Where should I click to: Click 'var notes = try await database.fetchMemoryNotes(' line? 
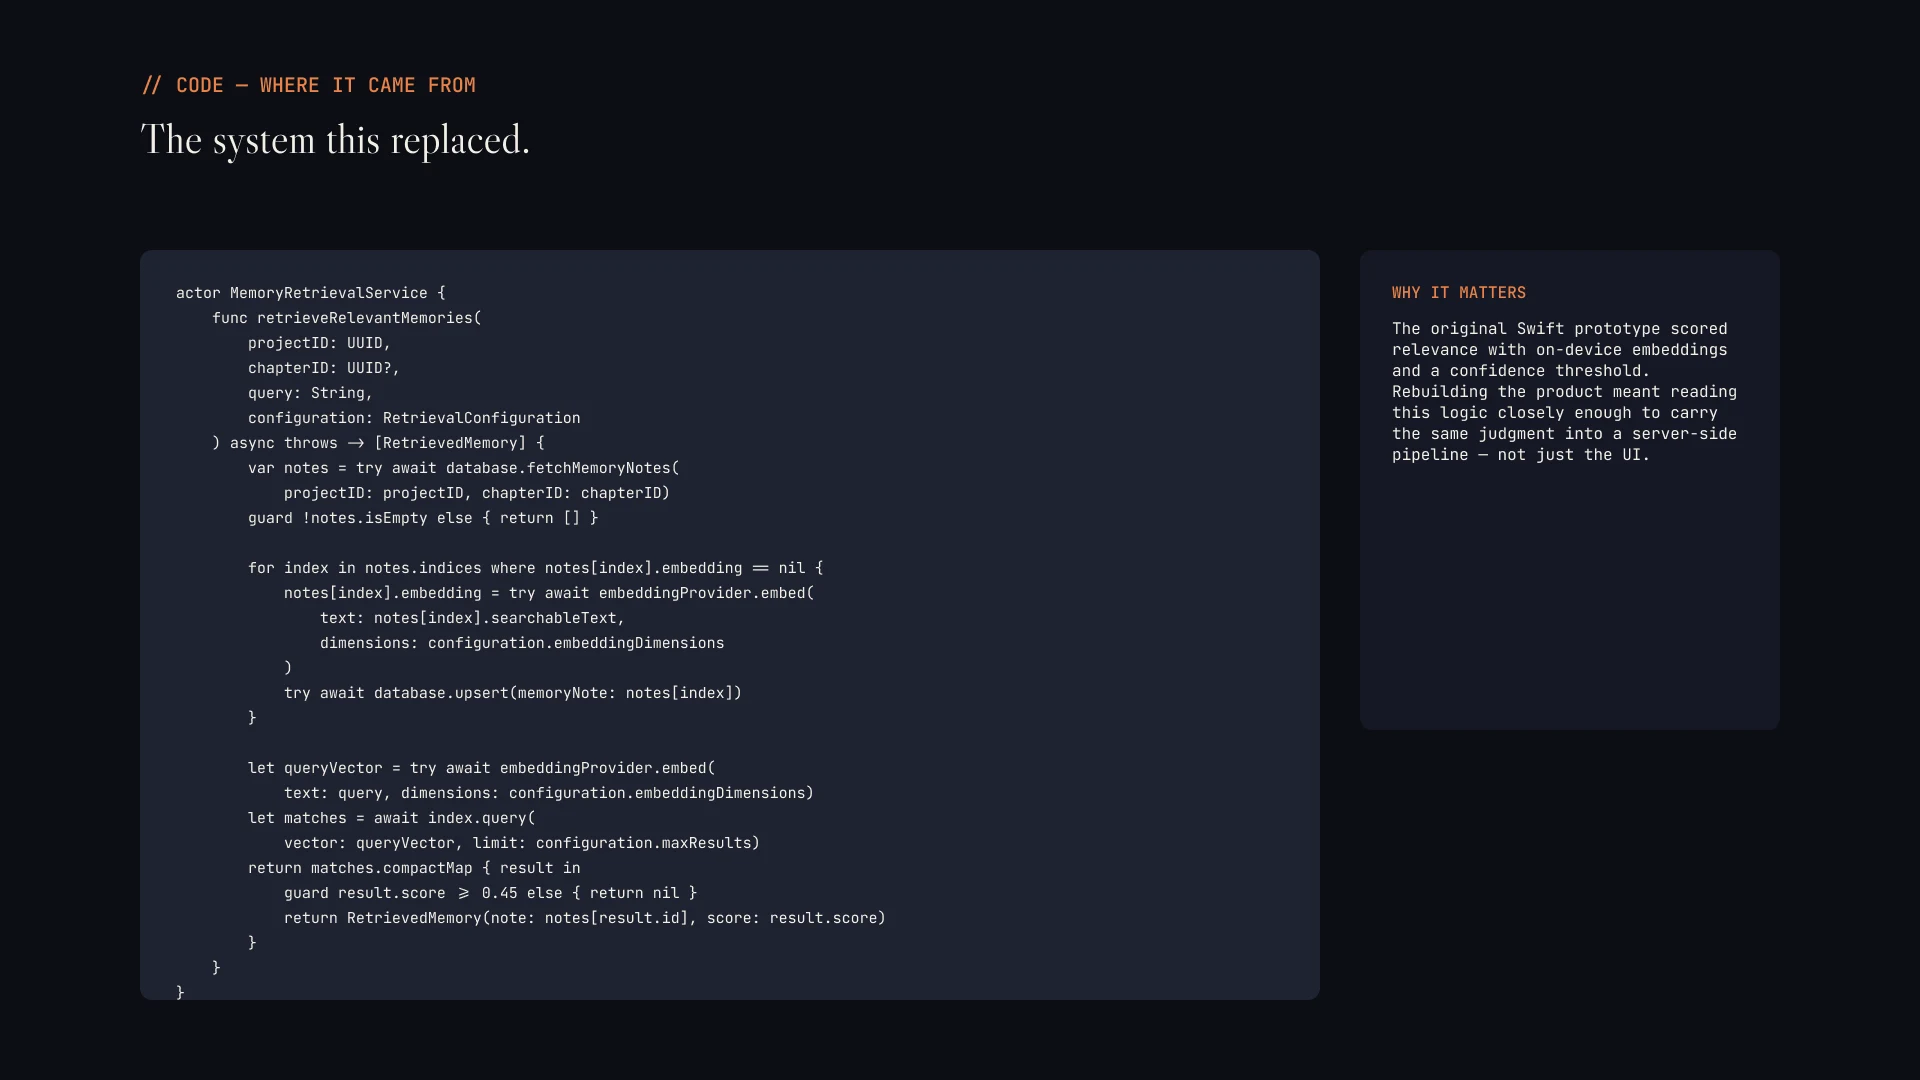click(x=464, y=468)
